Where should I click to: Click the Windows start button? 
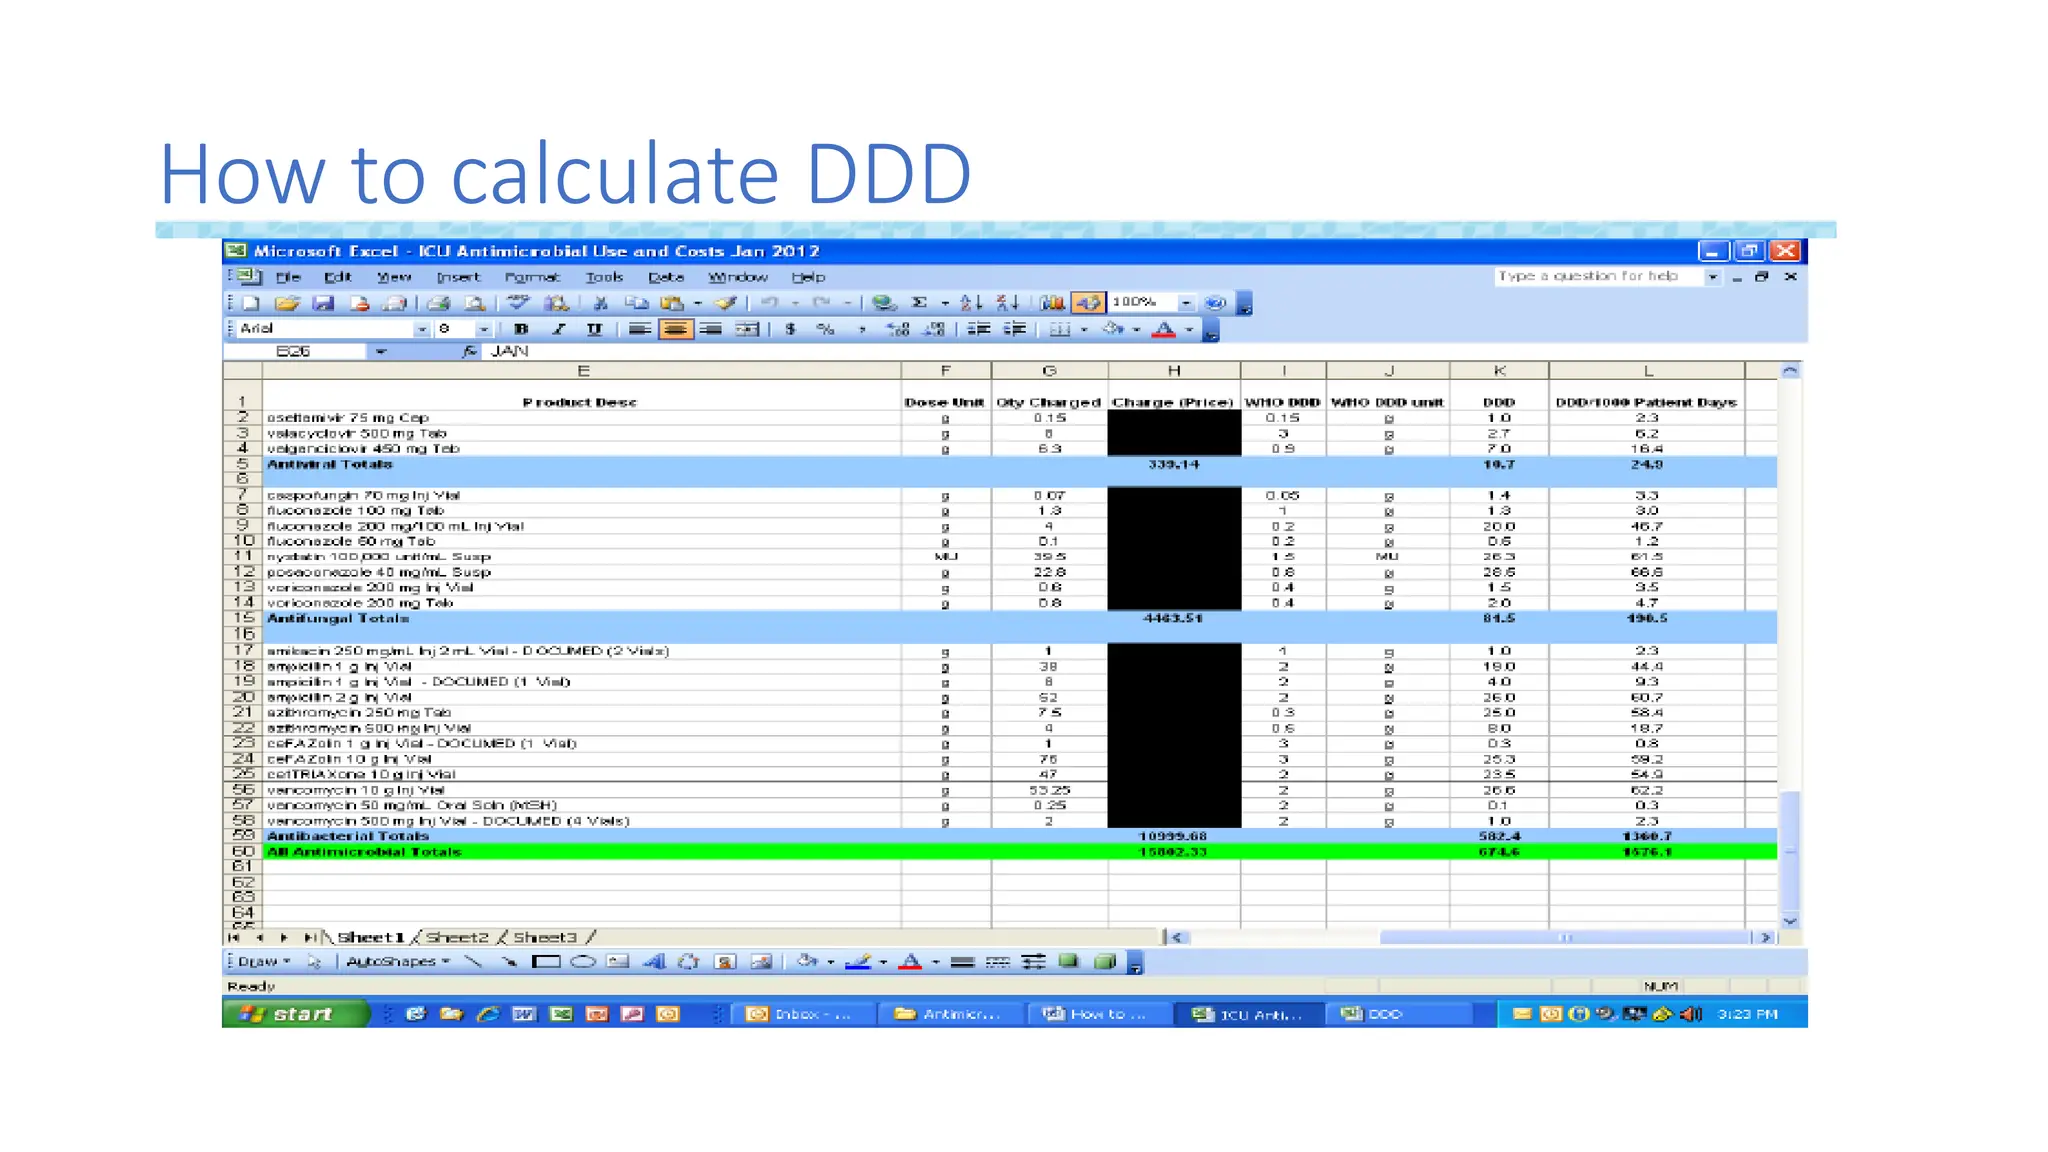295,1014
